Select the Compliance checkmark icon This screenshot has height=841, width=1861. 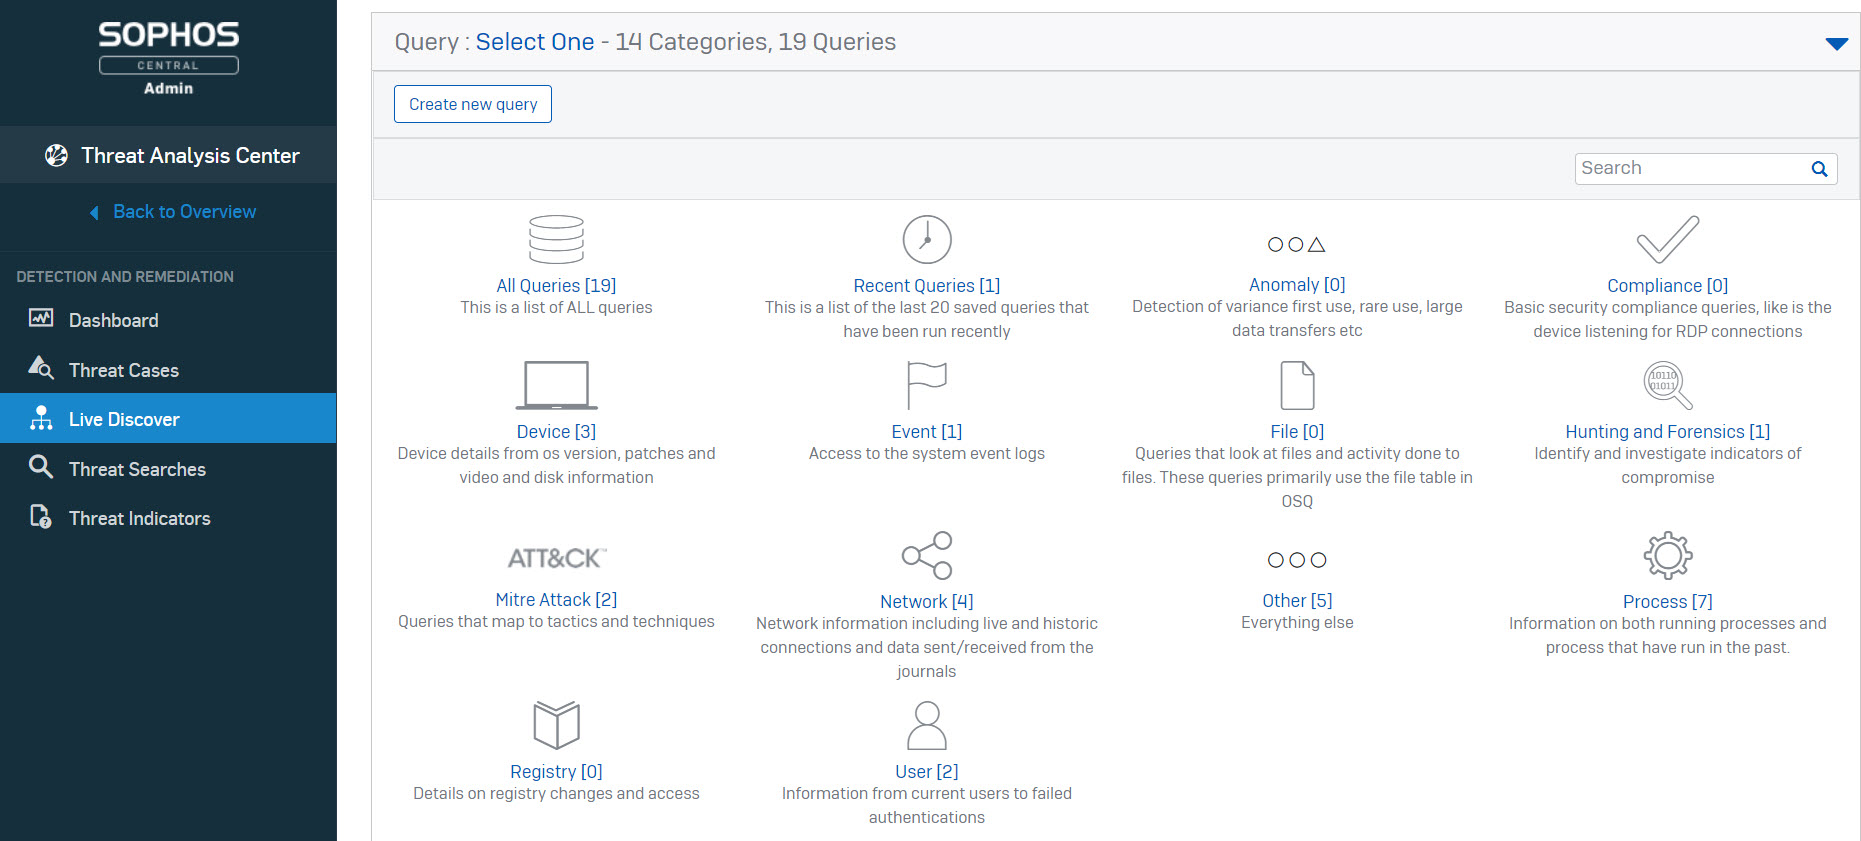[1667, 240]
